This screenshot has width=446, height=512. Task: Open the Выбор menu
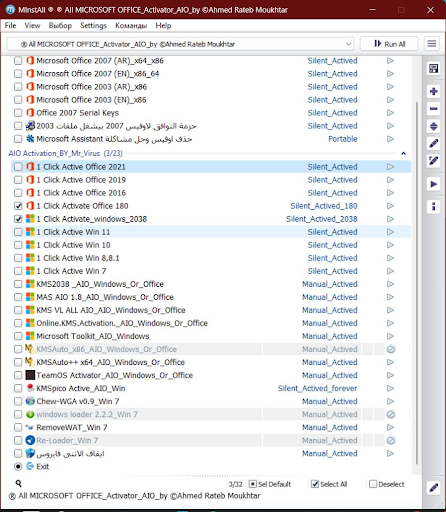tap(60, 26)
